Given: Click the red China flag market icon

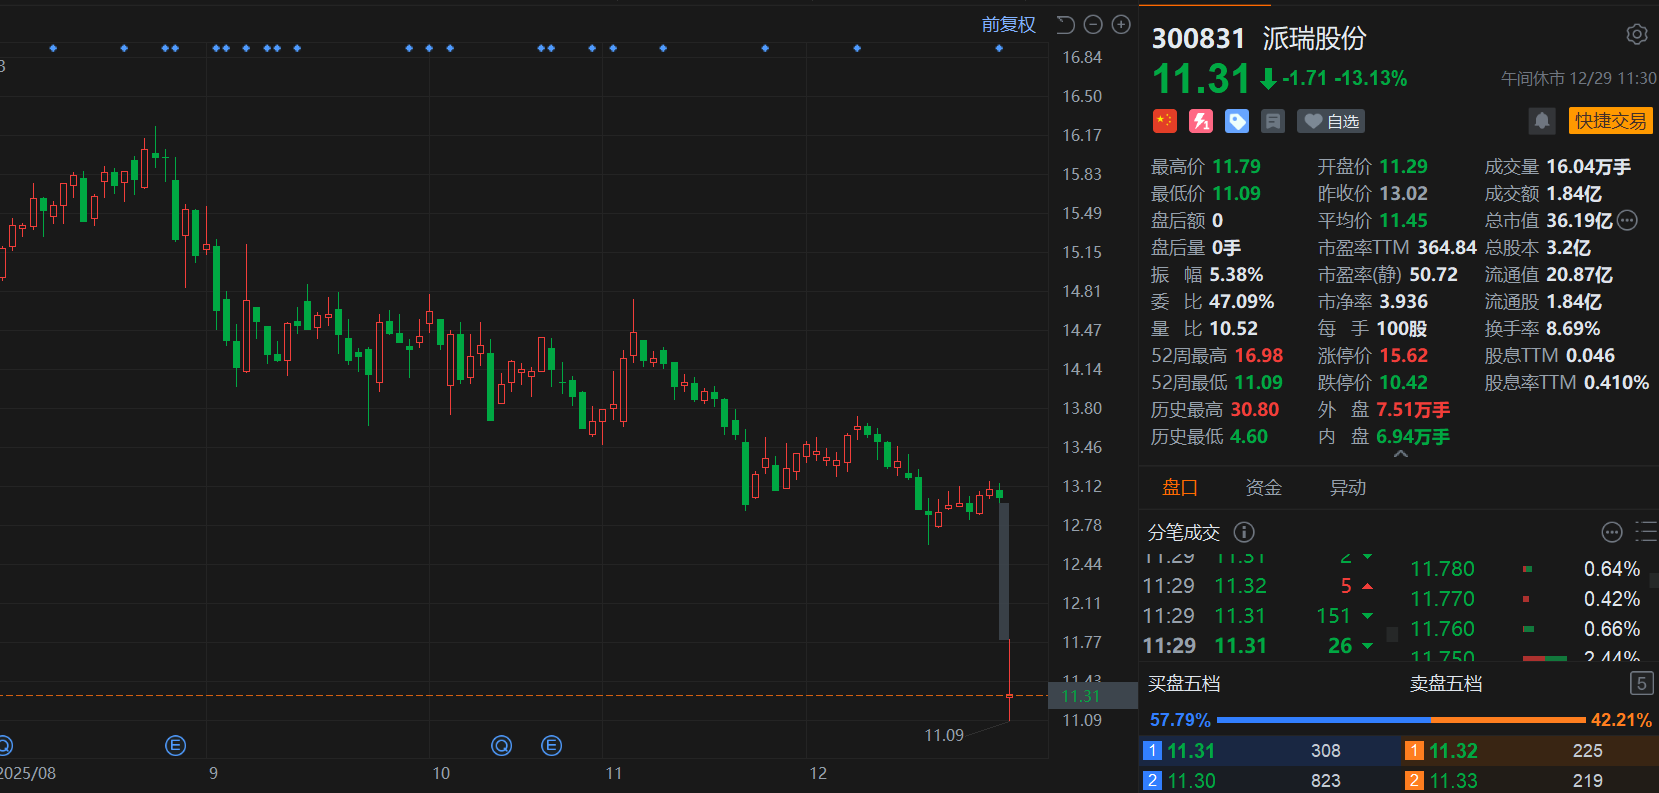Looking at the screenshot, I should pos(1164,121).
